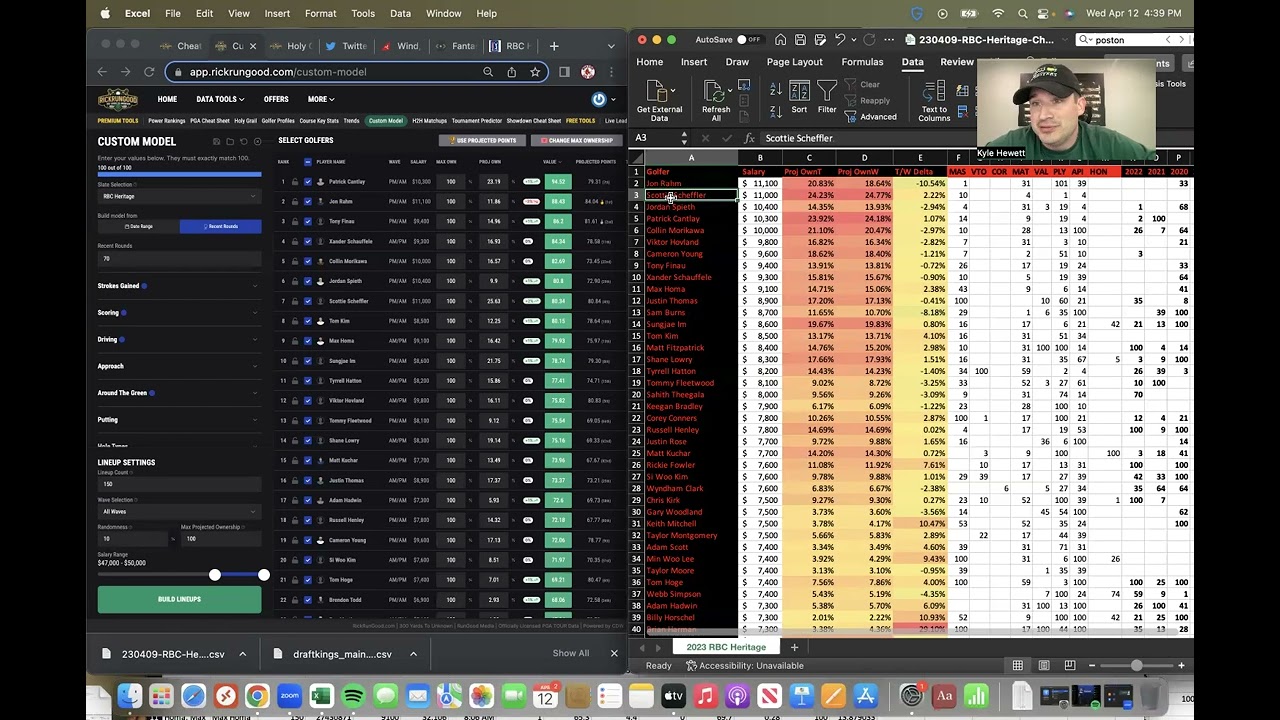Click USE PROJECTED POINTS button
The height and width of the screenshot is (720, 1280).
[x=484, y=141]
